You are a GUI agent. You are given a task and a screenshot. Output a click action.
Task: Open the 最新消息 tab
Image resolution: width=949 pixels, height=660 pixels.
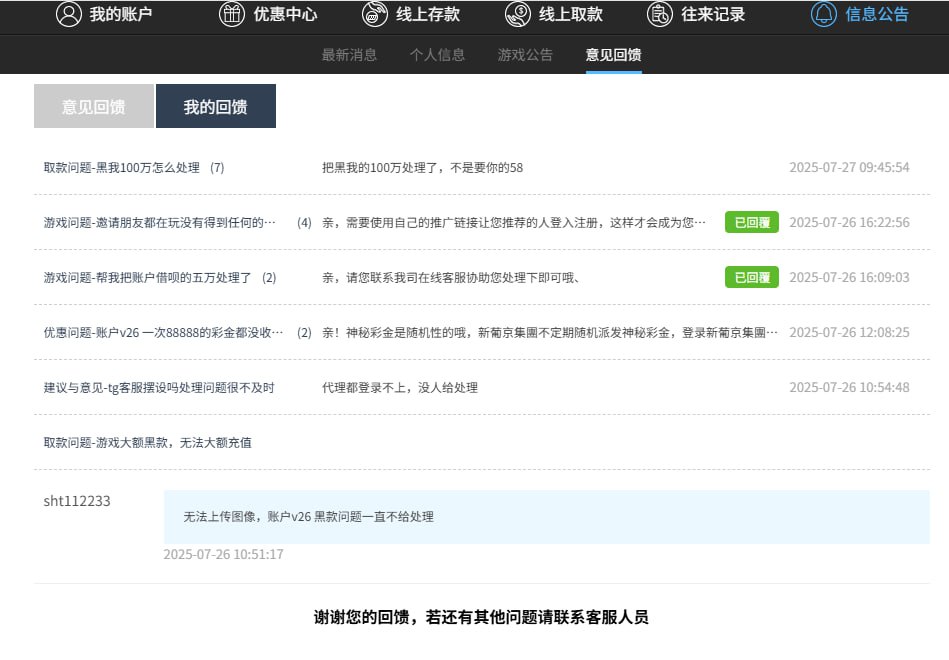coord(349,55)
